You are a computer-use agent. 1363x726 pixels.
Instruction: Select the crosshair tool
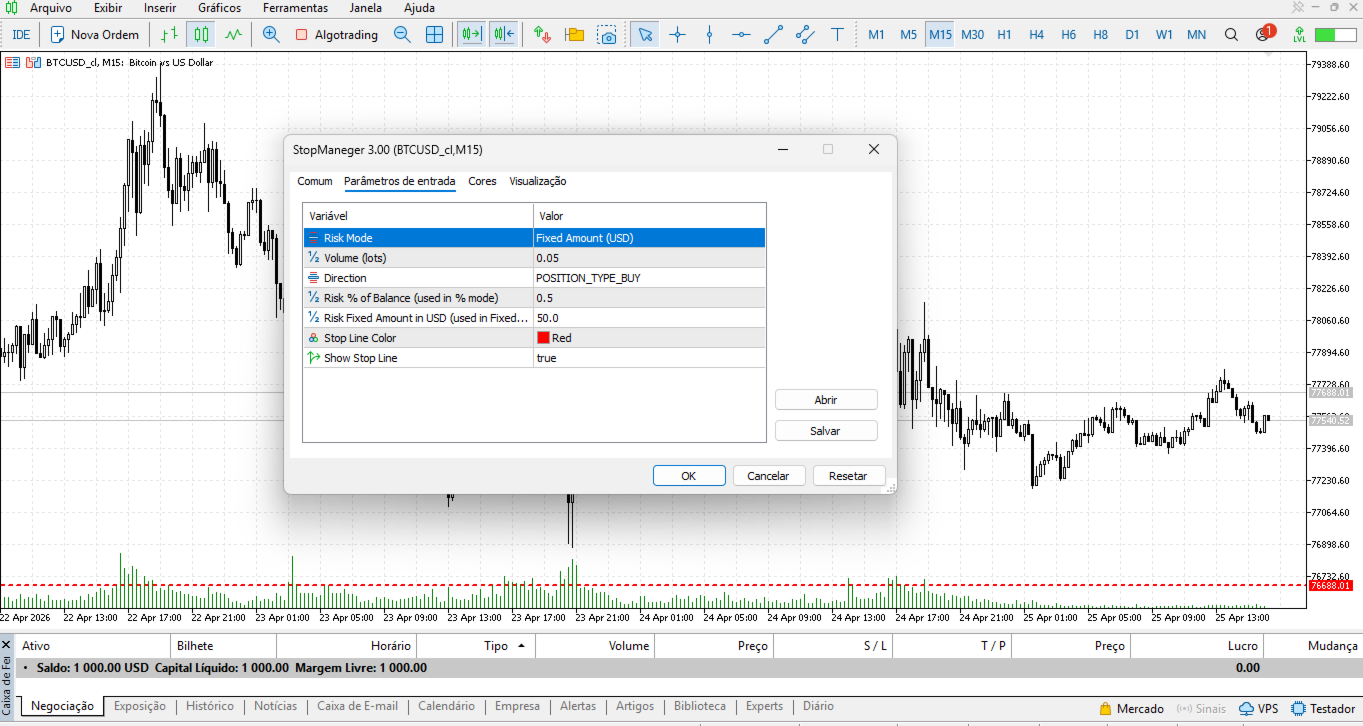point(677,35)
